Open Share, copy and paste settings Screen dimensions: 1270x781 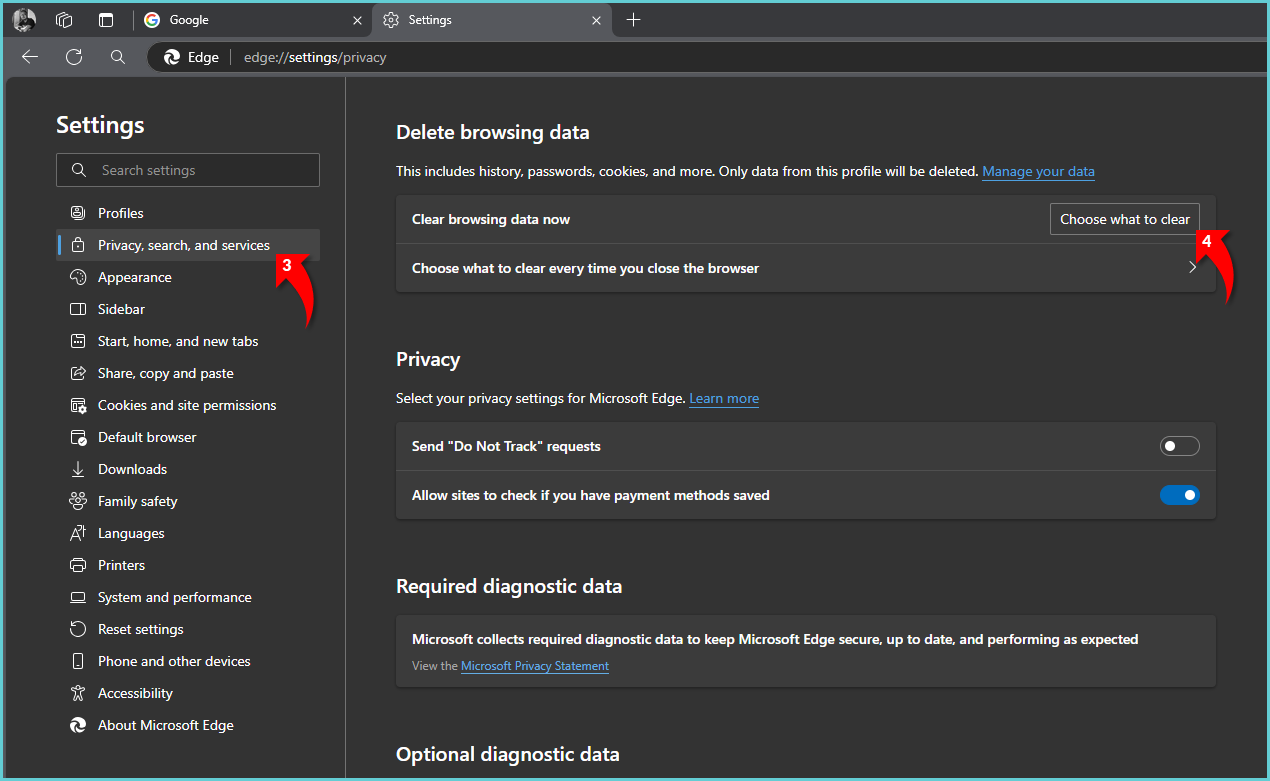click(188, 373)
